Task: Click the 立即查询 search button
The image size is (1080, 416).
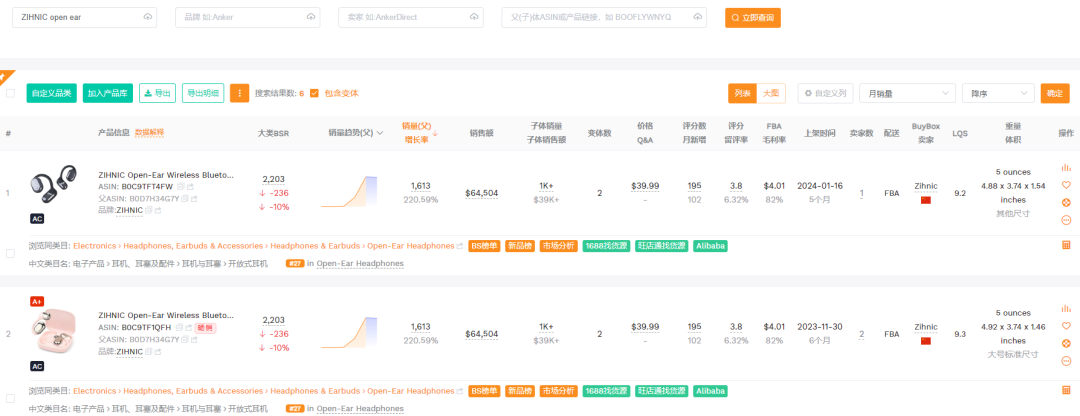Action: [x=752, y=17]
